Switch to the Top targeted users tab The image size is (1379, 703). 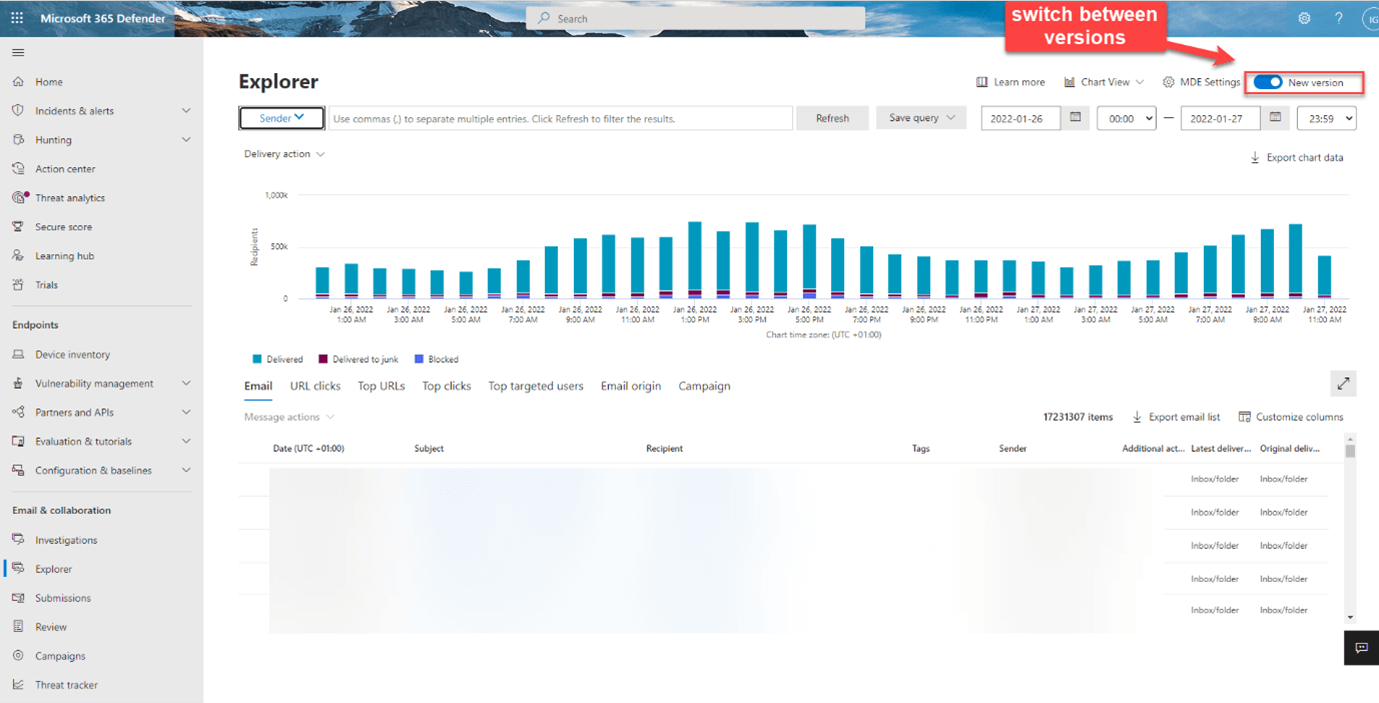(535, 386)
